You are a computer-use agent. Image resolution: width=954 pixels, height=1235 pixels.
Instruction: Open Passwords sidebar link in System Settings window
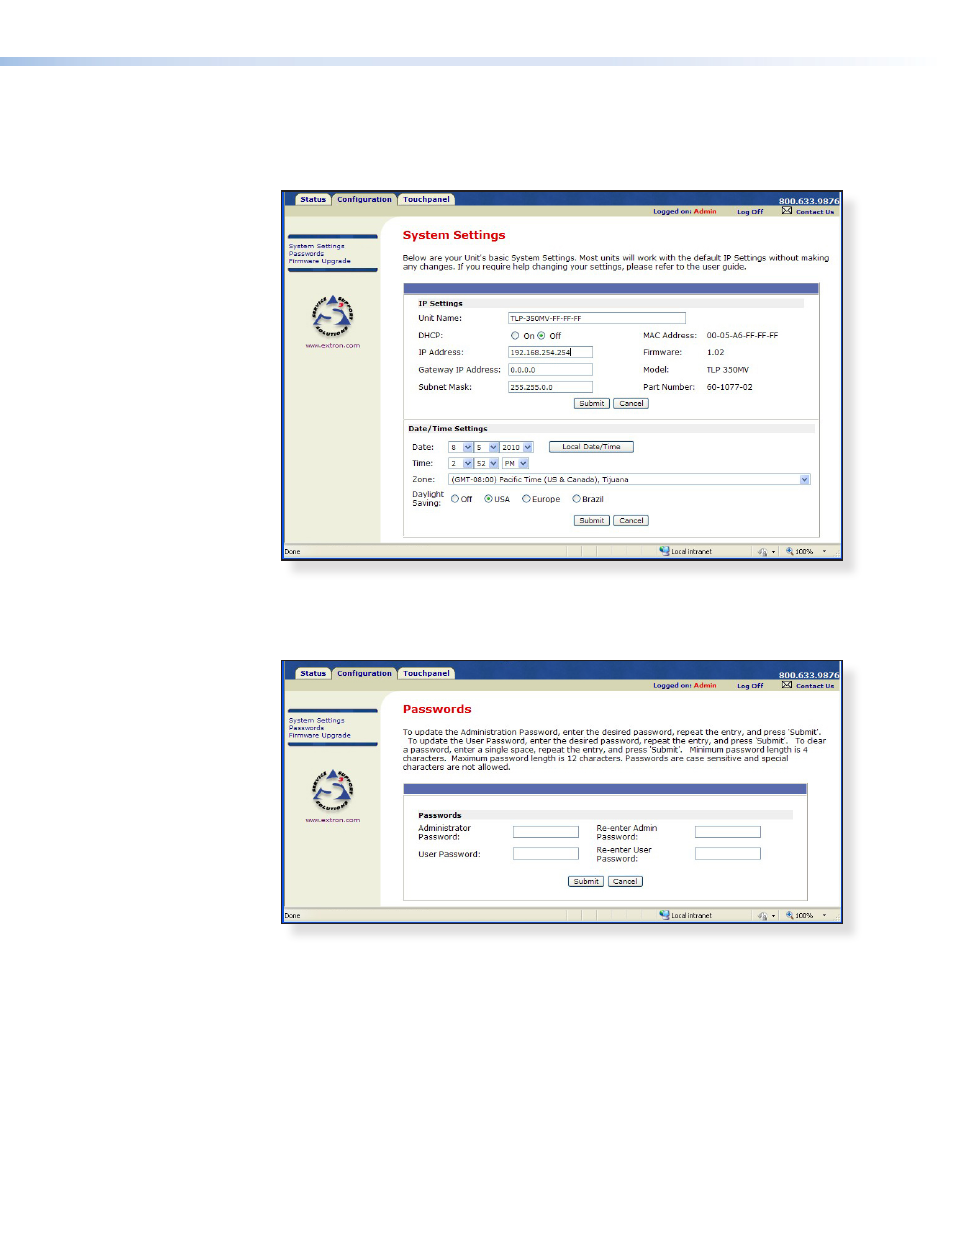(x=306, y=254)
